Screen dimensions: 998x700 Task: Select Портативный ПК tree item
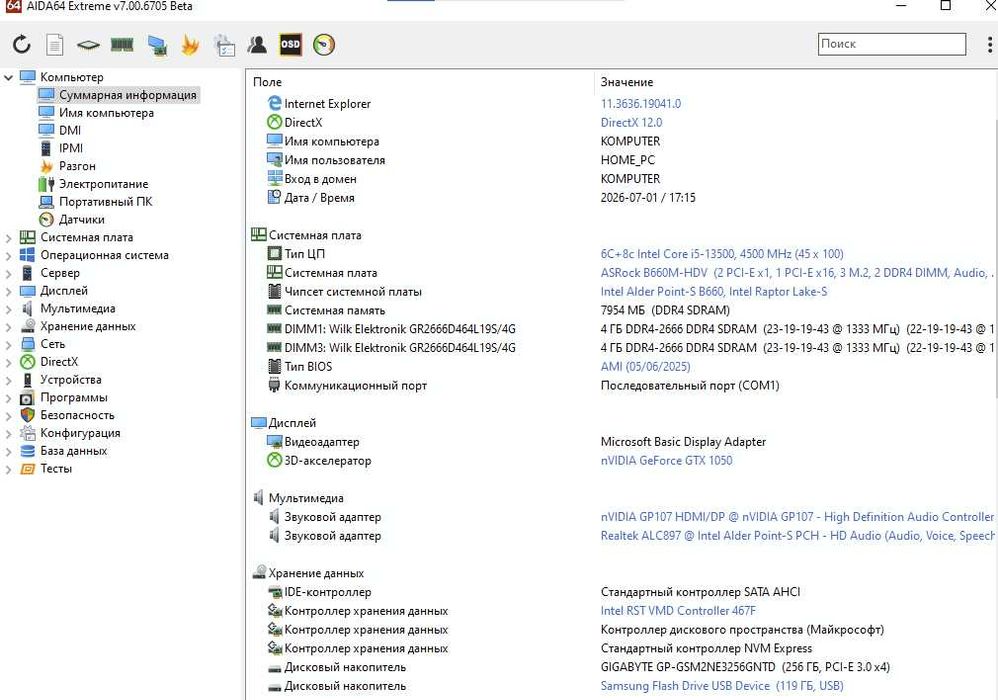(x=106, y=202)
